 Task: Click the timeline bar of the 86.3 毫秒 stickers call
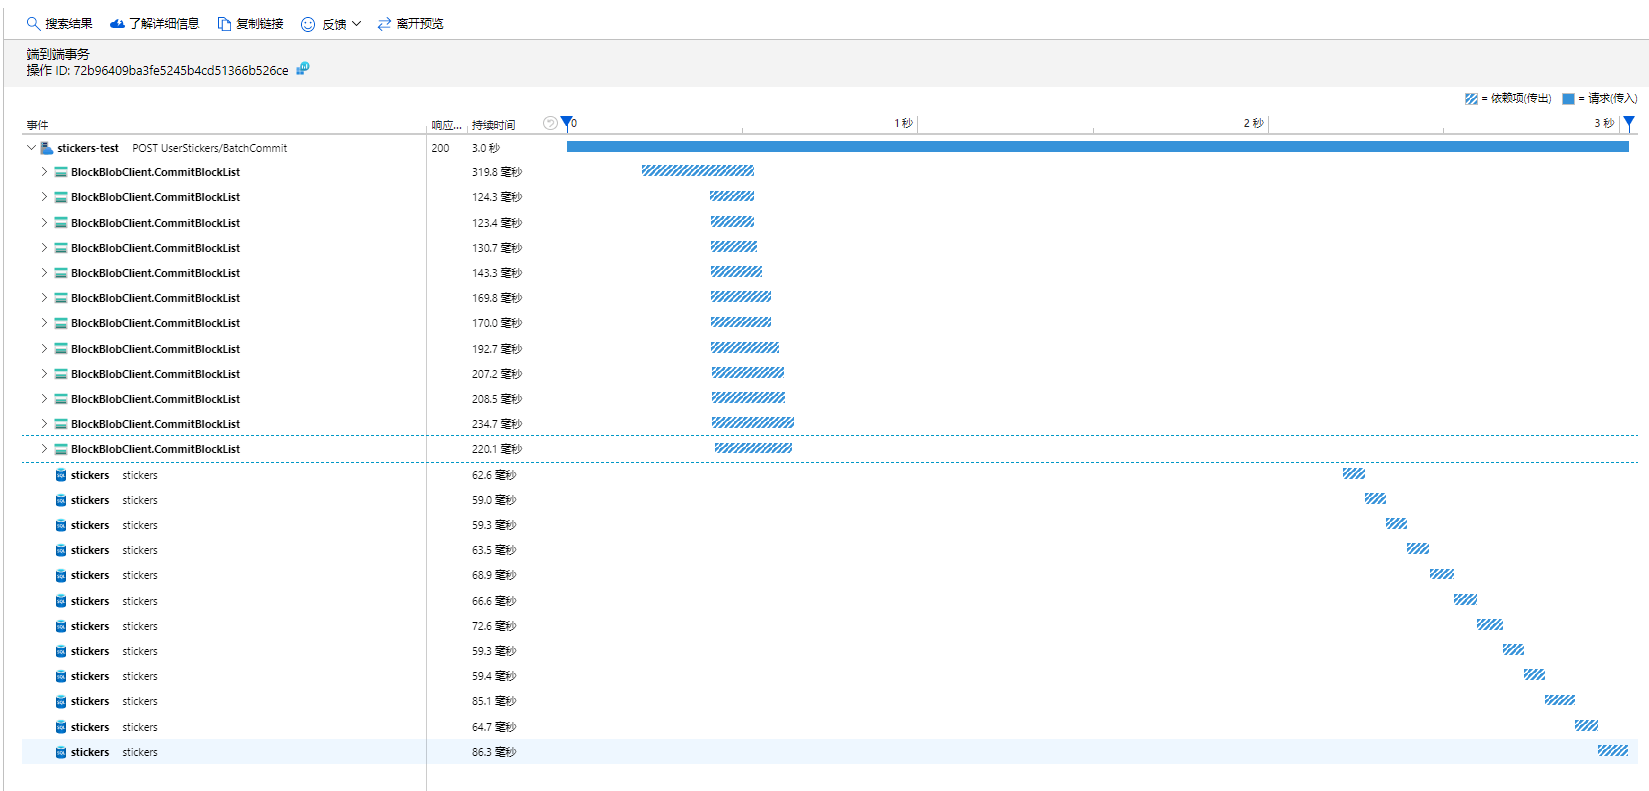tap(1613, 750)
